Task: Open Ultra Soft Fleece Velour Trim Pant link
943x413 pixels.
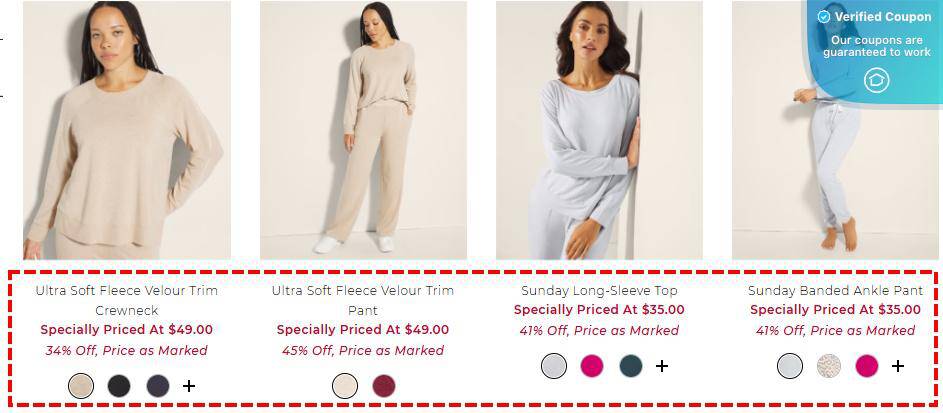Action: point(363,300)
